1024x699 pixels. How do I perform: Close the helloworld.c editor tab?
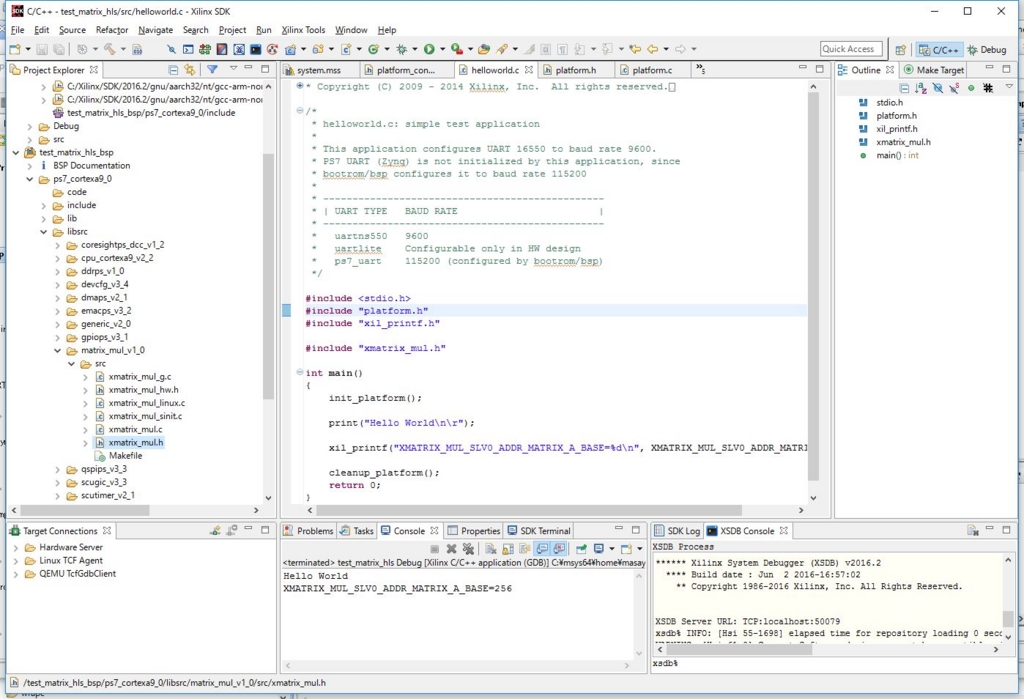pyautogui.click(x=528, y=70)
